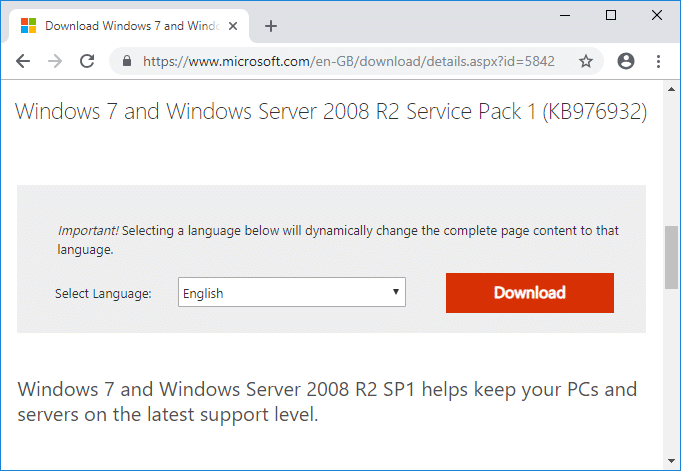This screenshot has height=471, width=681.
Task: Maximize the Chrome window
Action: 611,15
